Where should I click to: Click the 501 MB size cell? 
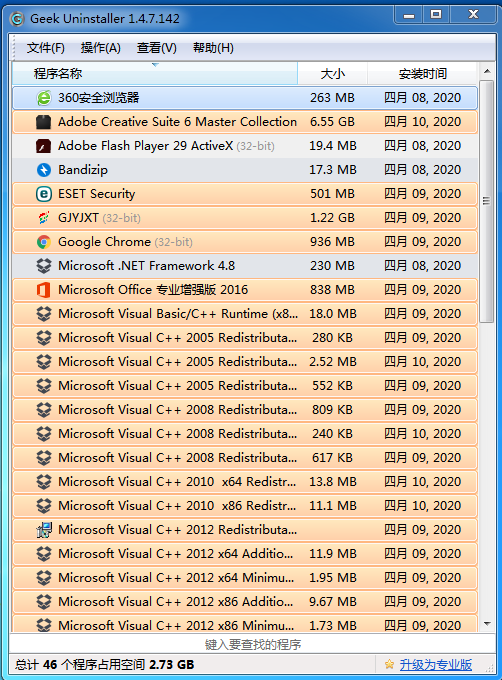(332, 194)
